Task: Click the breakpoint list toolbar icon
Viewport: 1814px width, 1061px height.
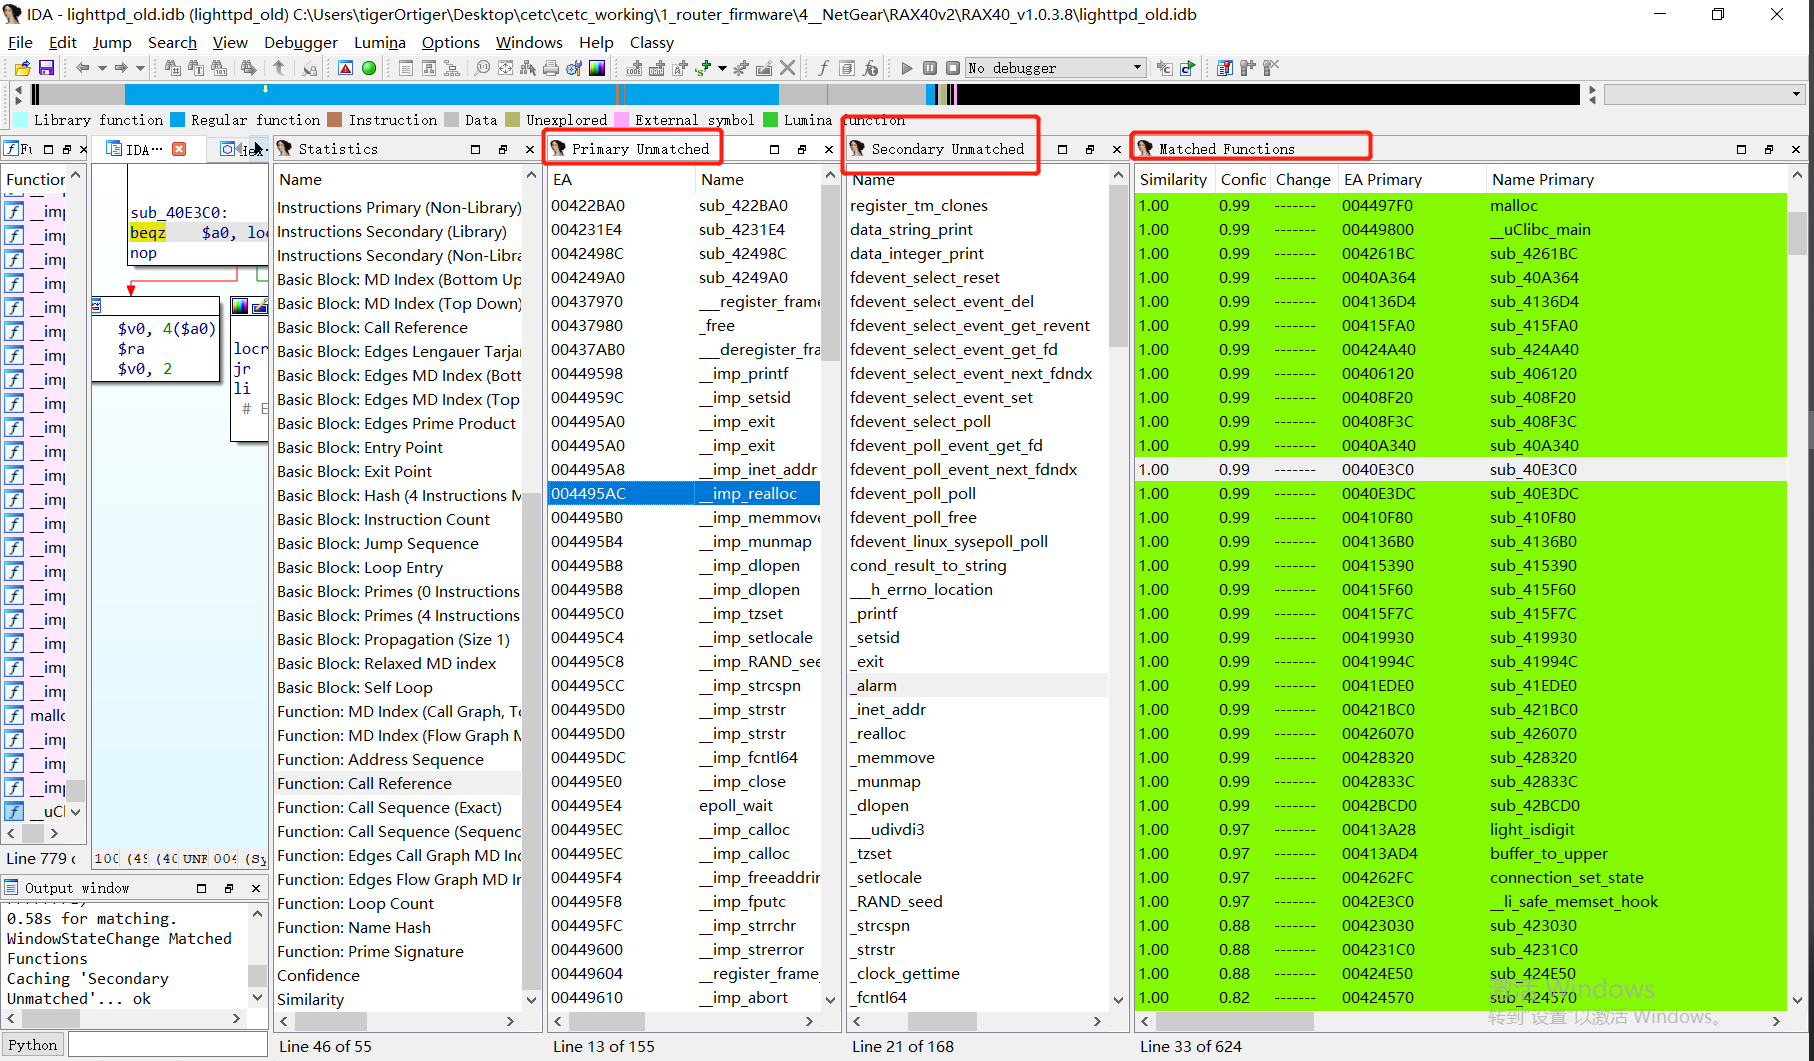Action: point(1224,68)
